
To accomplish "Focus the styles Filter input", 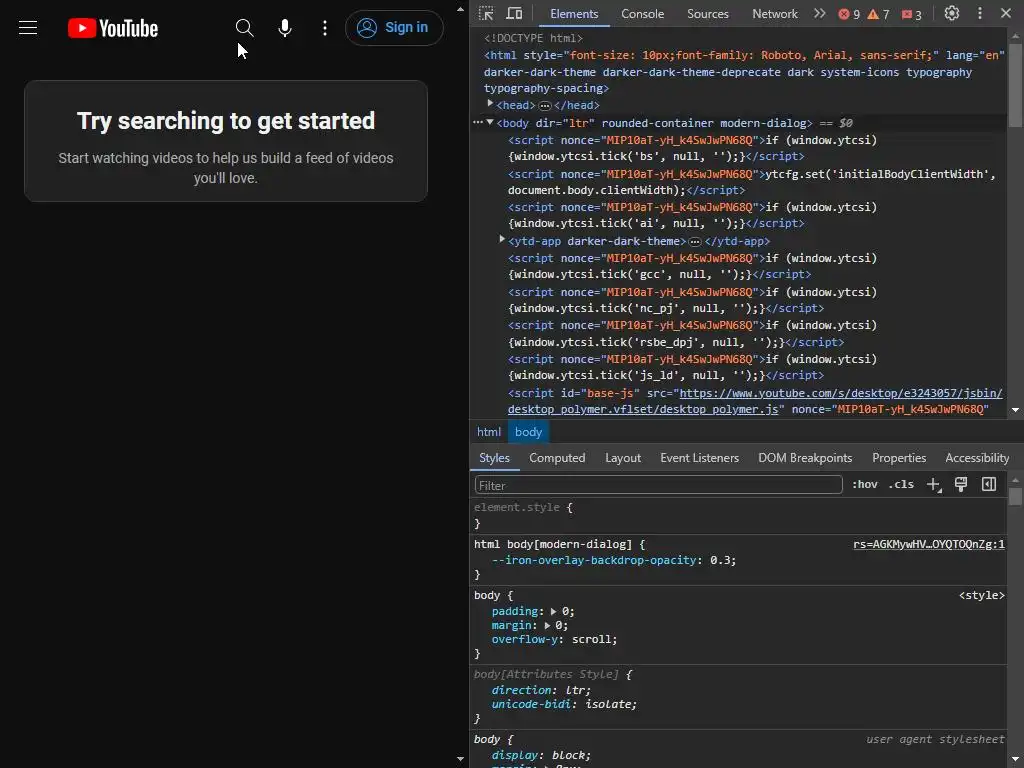I will point(658,485).
